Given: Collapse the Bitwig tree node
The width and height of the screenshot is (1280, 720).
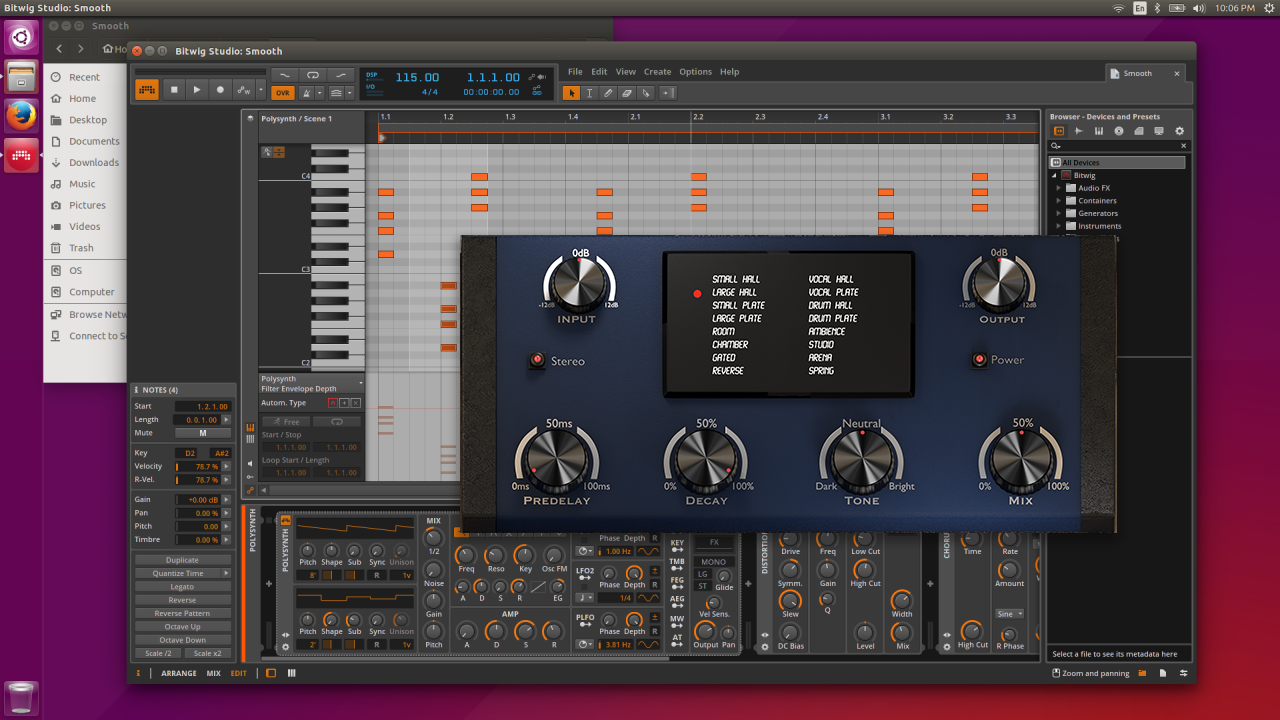Looking at the screenshot, I should point(1054,175).
